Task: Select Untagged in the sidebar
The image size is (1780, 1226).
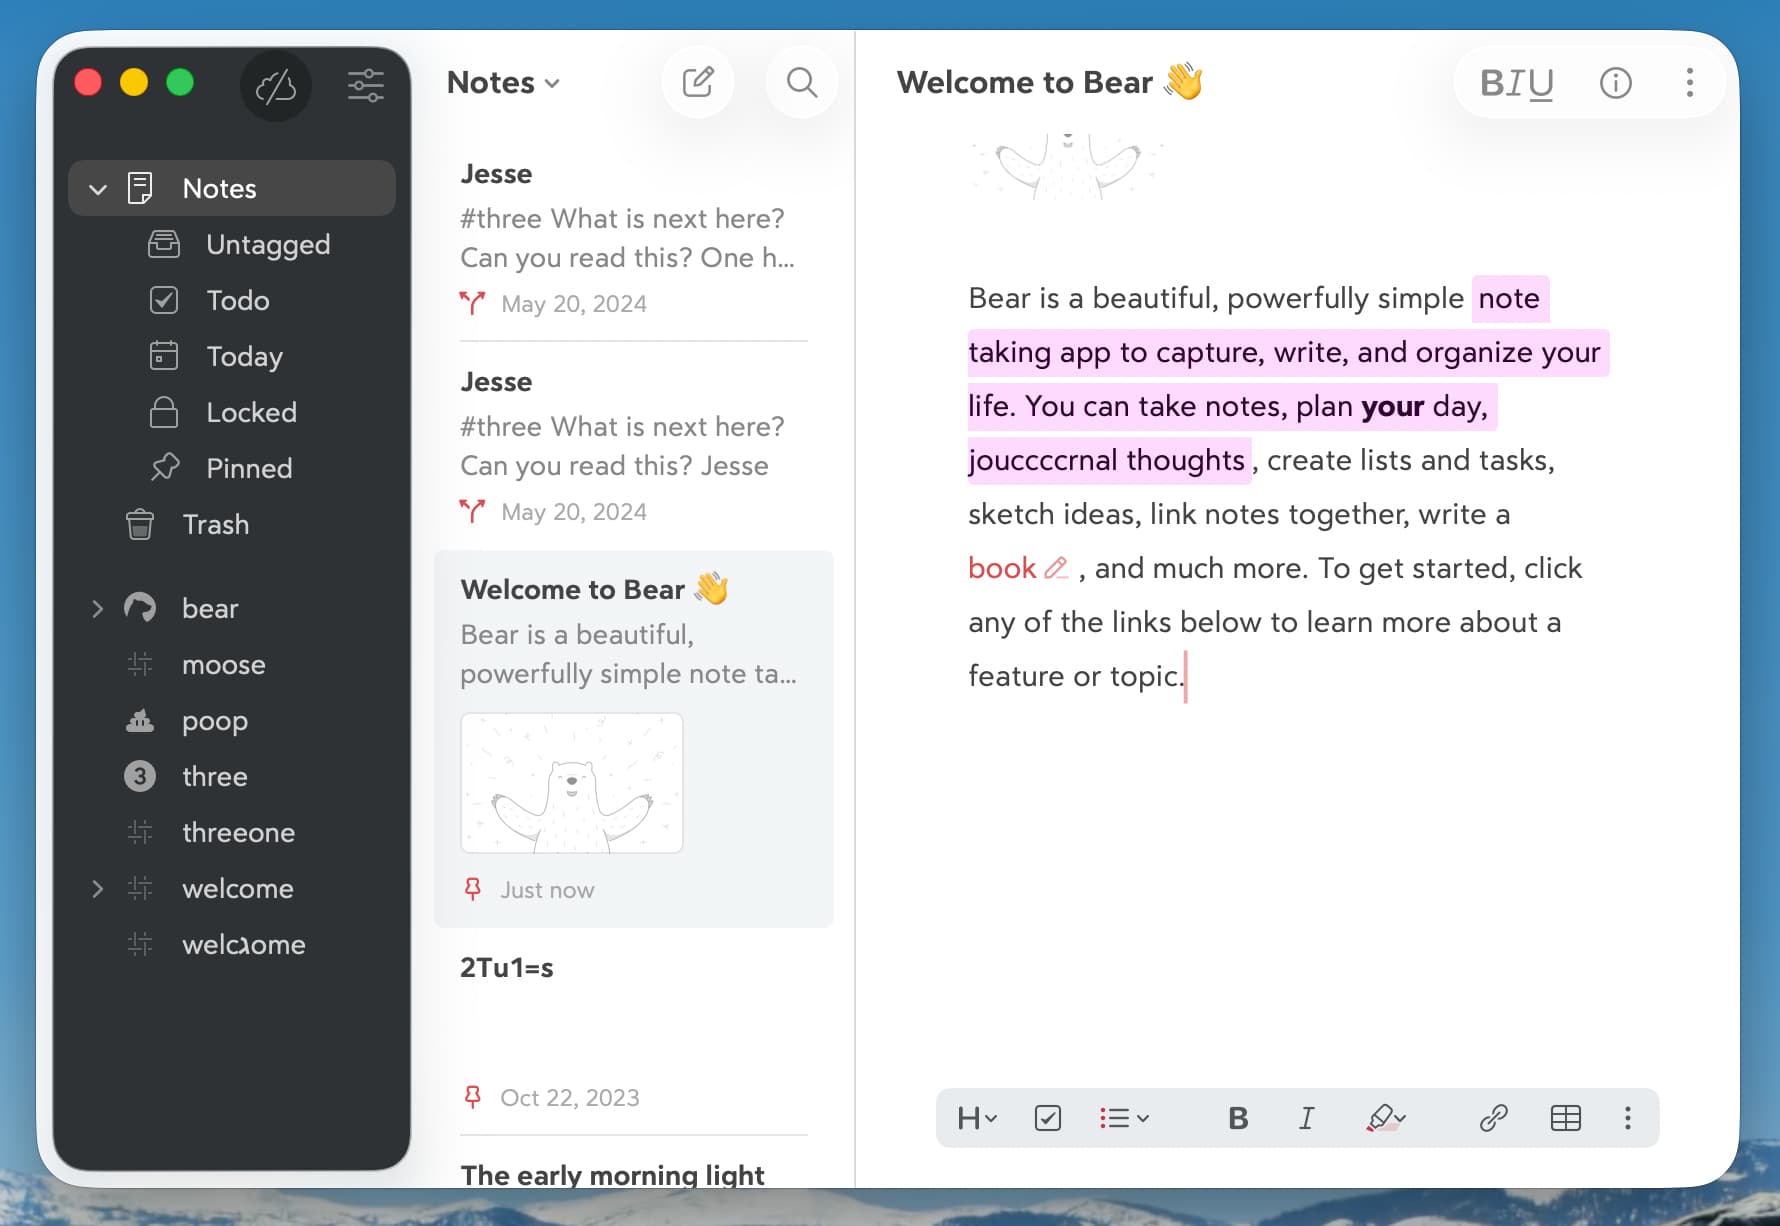Action: [x=267, y=244]
